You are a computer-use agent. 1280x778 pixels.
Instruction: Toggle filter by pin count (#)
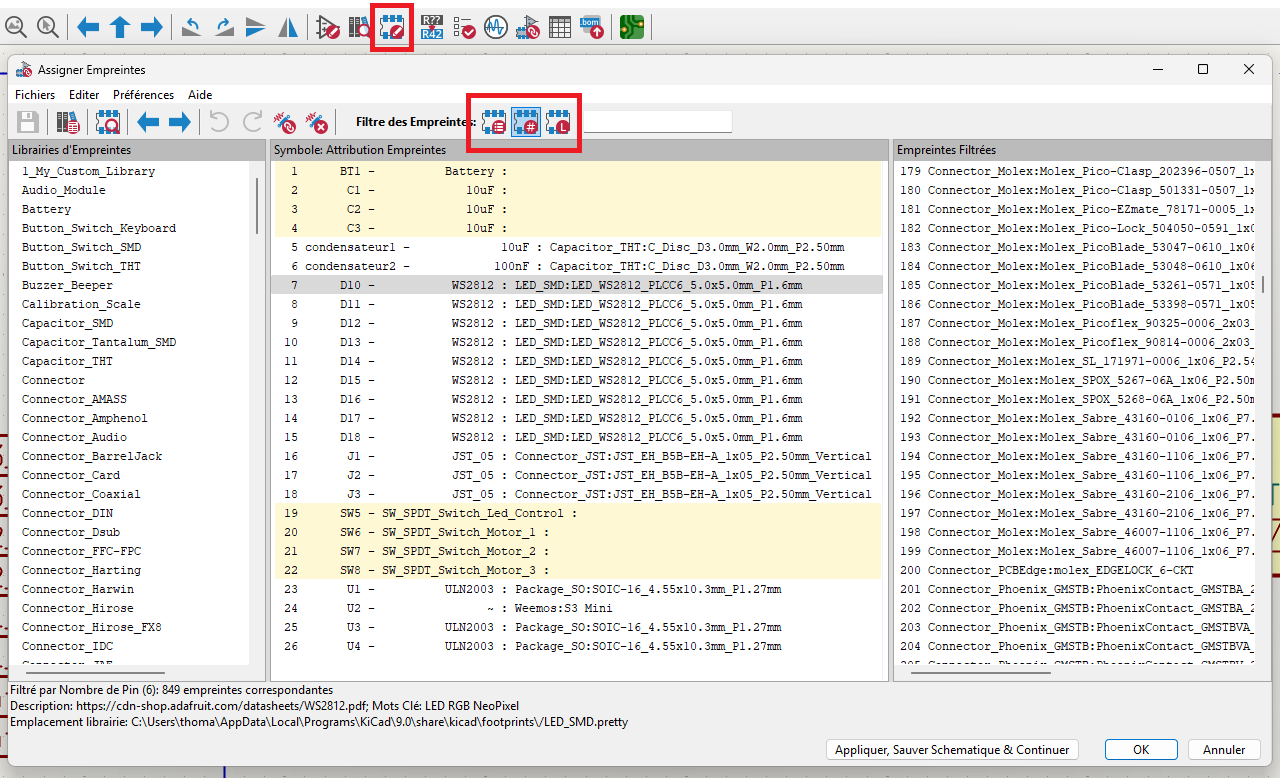click(x=526, y=122)
